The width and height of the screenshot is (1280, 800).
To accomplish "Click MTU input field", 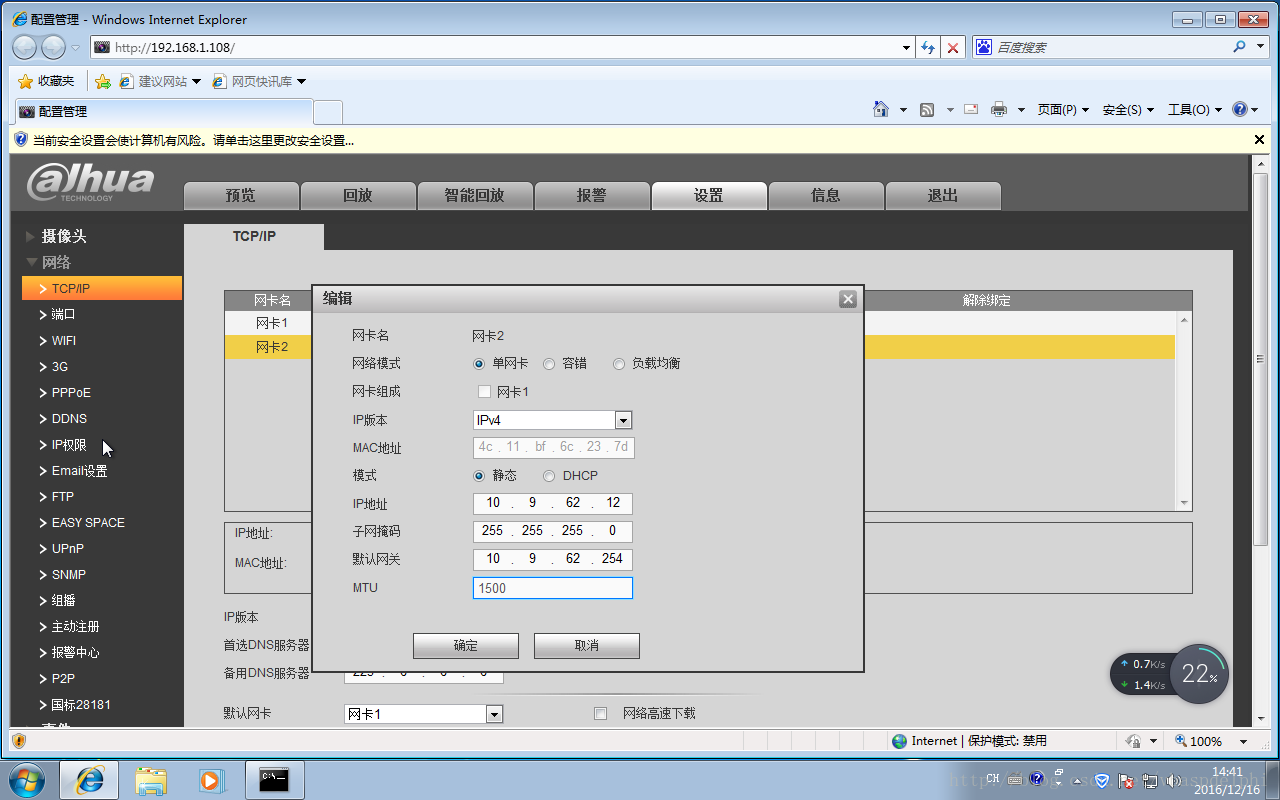I will tap(553, 588).
